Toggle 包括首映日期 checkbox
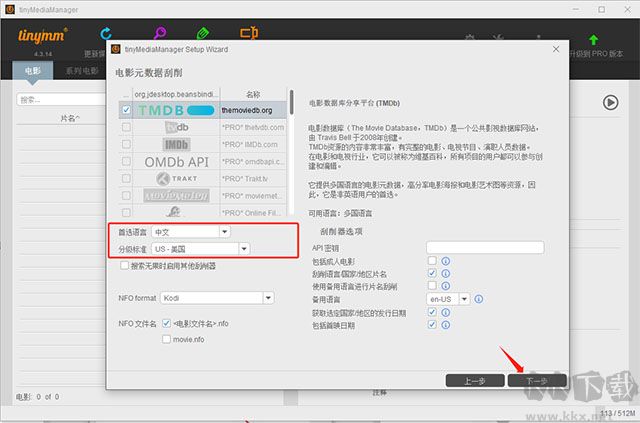 pos(432,325)
